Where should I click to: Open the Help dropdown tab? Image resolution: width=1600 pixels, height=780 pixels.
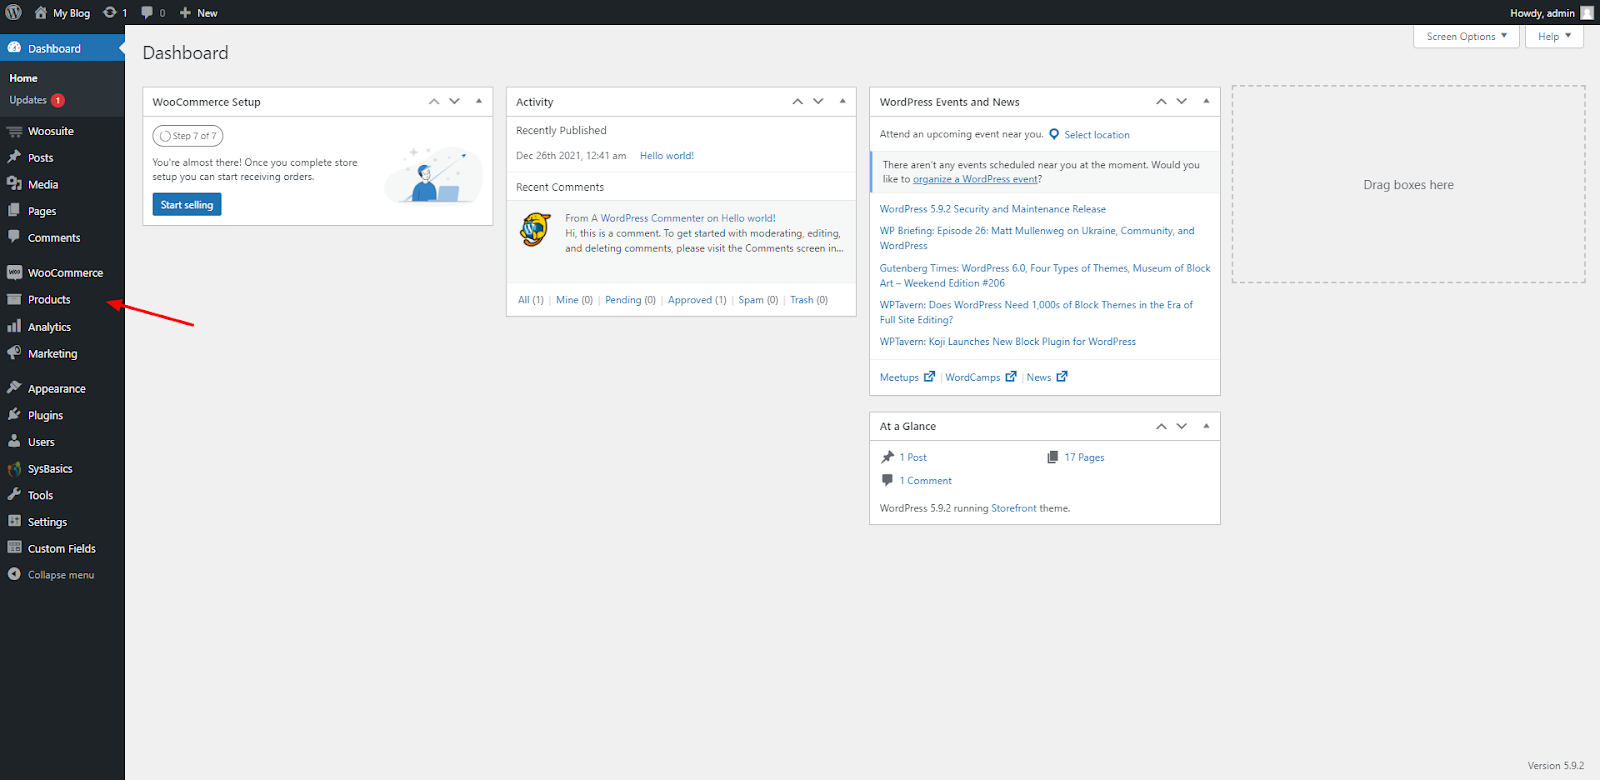pyautogui.click(x=1554, y=36)
